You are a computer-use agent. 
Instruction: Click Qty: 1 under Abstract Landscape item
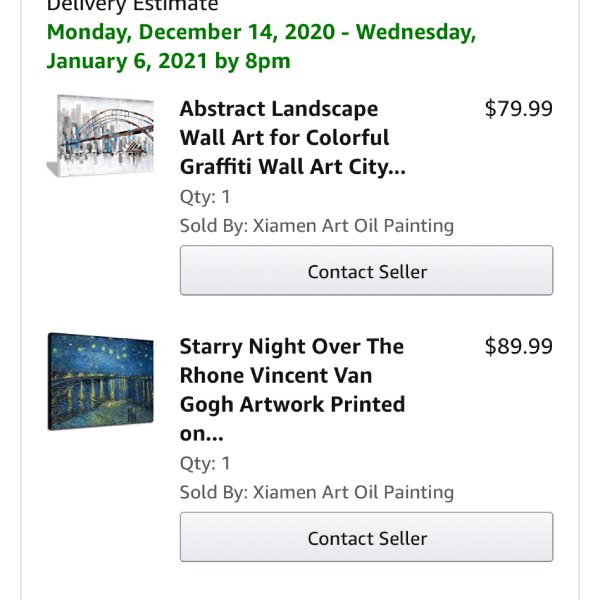[205, 197]
